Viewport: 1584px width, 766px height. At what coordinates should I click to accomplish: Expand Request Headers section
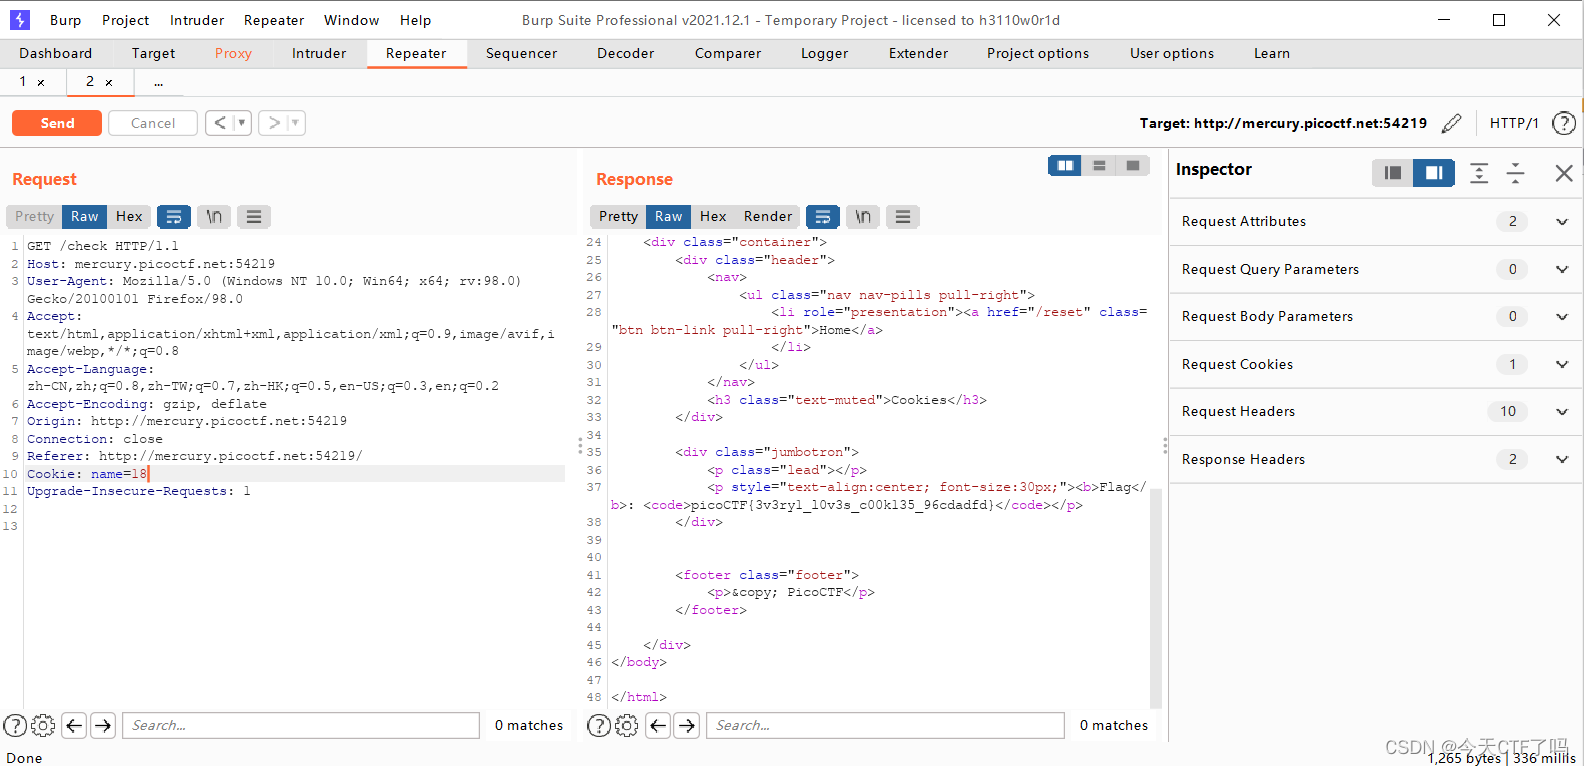click(1562, 412)
